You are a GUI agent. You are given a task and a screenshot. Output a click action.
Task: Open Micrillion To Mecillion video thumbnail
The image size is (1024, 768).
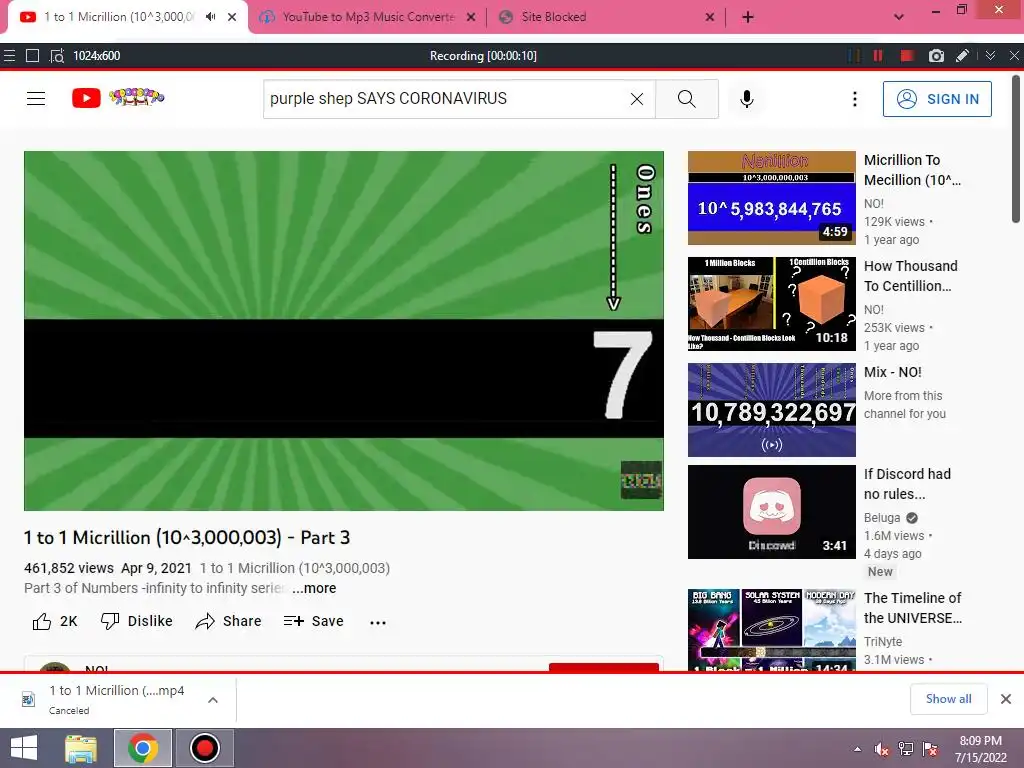tap(771, 198)
